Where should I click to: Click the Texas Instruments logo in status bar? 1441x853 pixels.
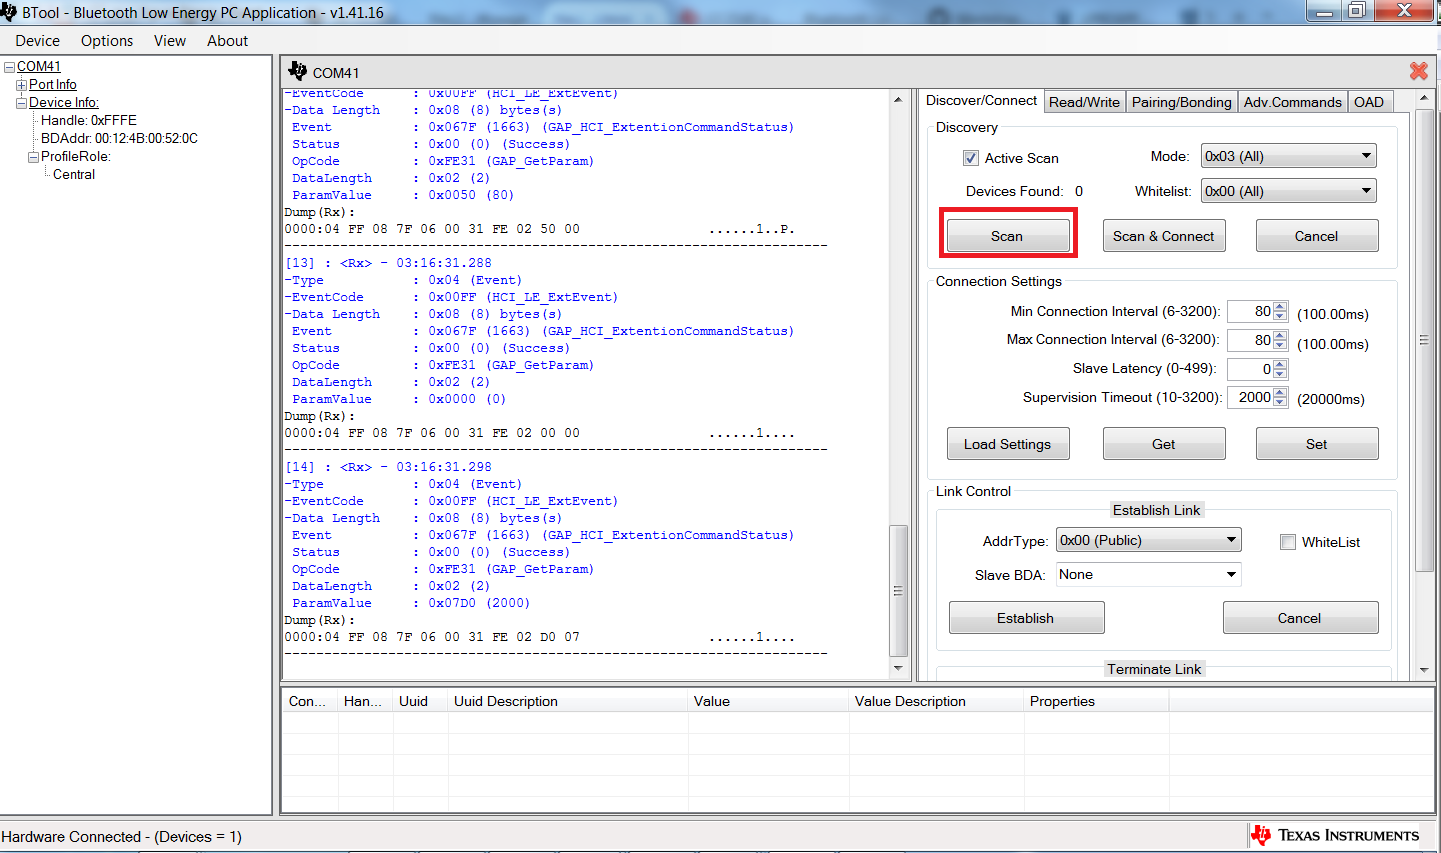pyautogui.click(x=1262, y=835)
